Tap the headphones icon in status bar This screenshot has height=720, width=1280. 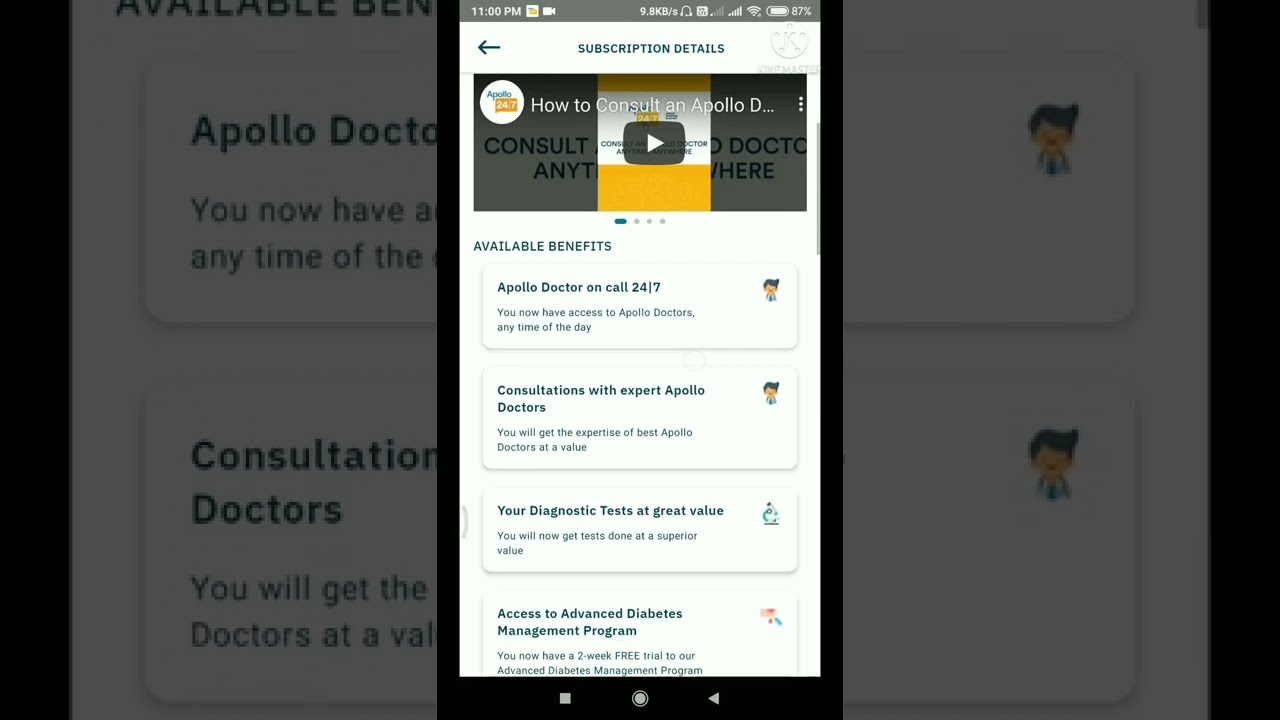pyautogui.click(x=687, y=11)
